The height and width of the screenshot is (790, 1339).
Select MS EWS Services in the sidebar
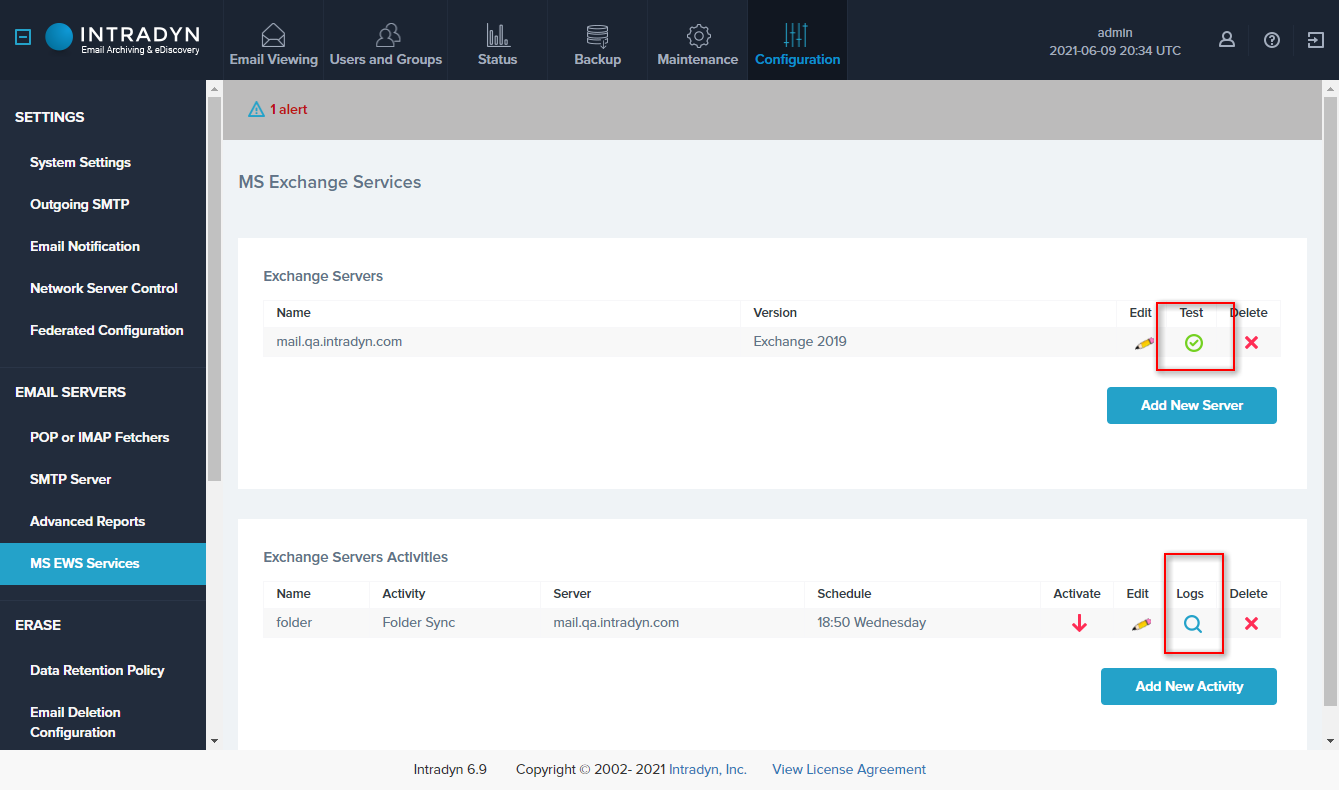coord(103,563)
